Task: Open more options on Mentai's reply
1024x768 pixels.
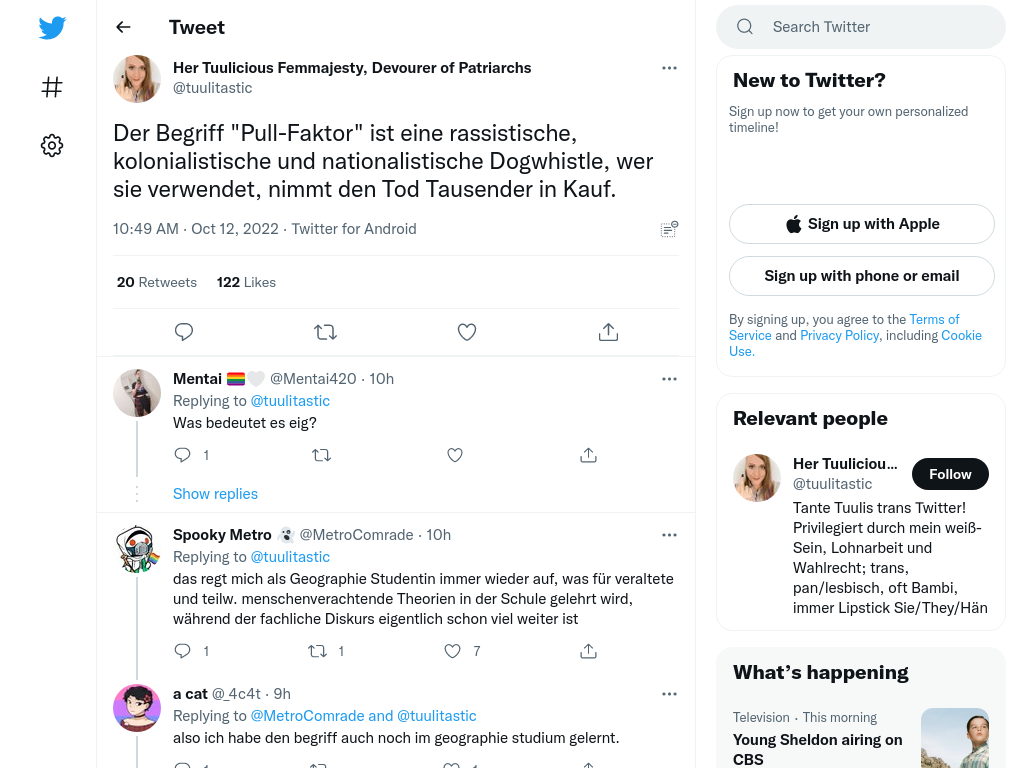Action: (x=669, y=379)
